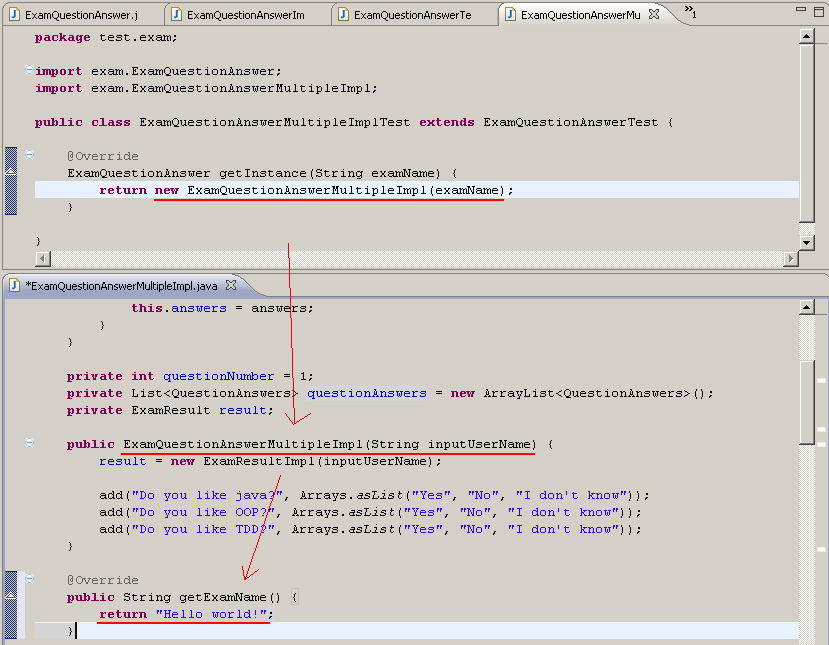Switch to the ExamQuestionAnswer.j tab
The width and height of the screenshot is (829, 645).
coord(80,14)
